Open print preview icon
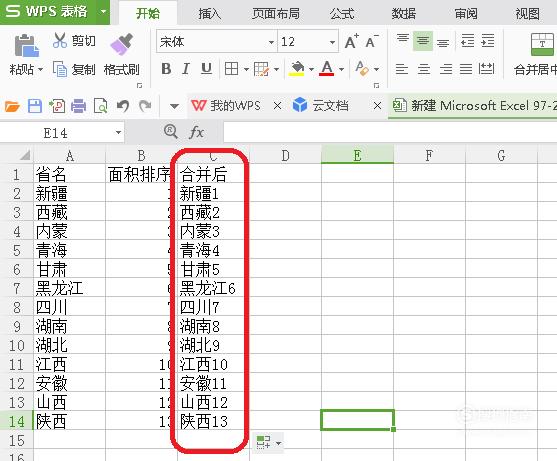This screenshot has height=461, width=557. pyautogui.click(x=101, y=106)
